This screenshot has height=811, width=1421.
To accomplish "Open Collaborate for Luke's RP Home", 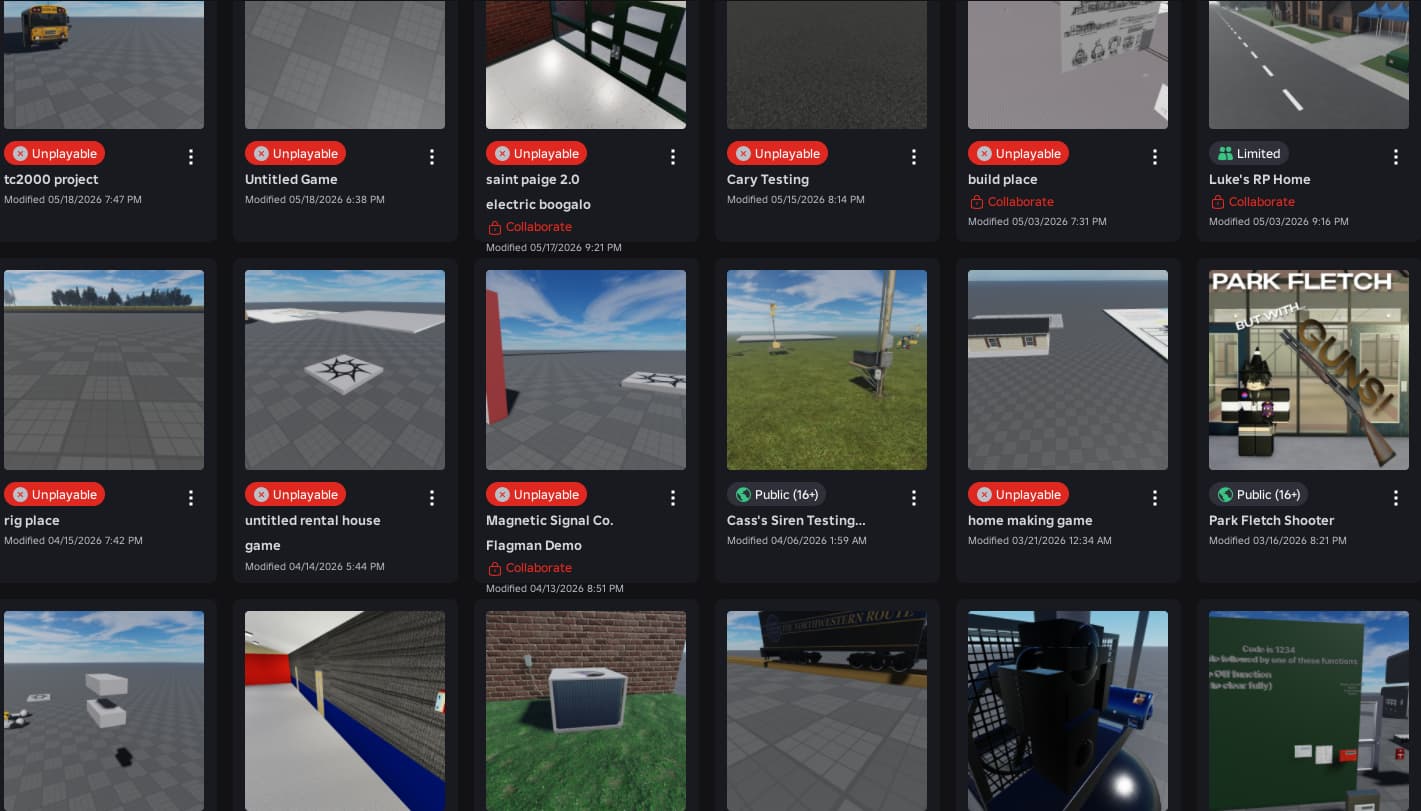I will click(x=1253, y=202).
